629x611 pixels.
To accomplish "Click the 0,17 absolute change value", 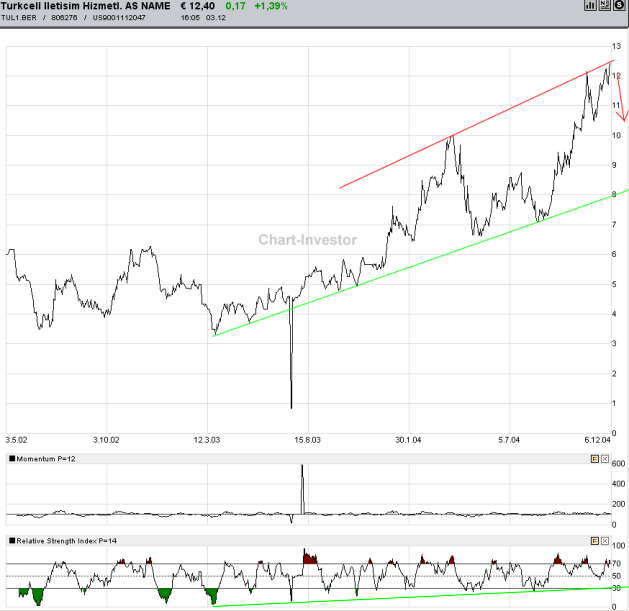I will 235,6.
